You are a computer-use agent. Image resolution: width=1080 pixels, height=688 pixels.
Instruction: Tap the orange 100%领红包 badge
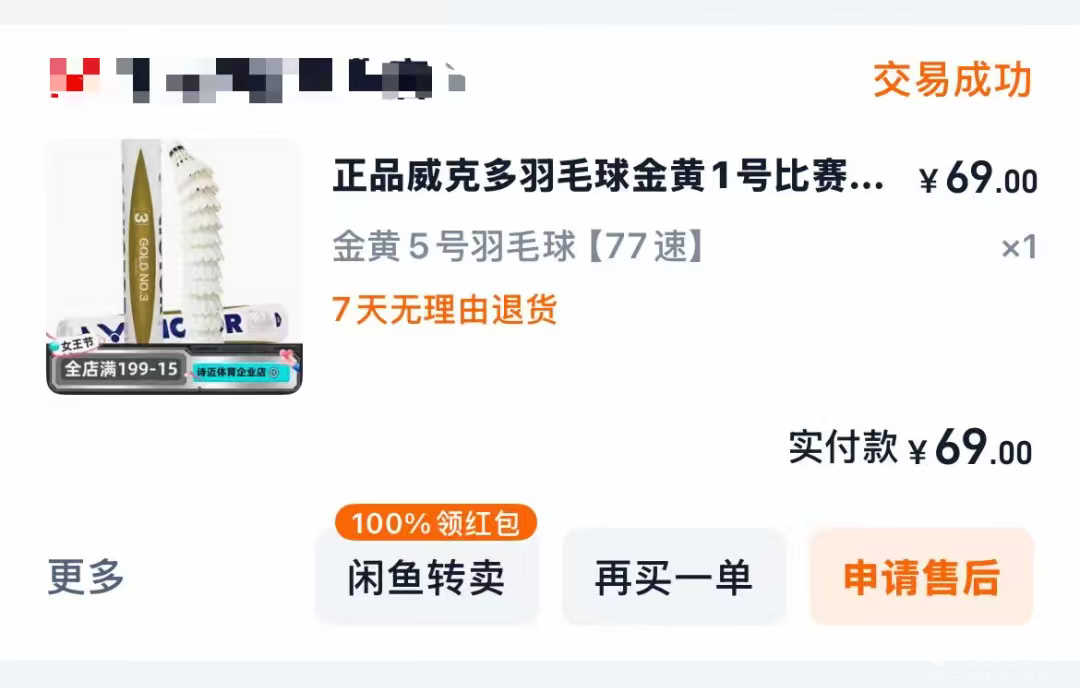tap(436, 523)
